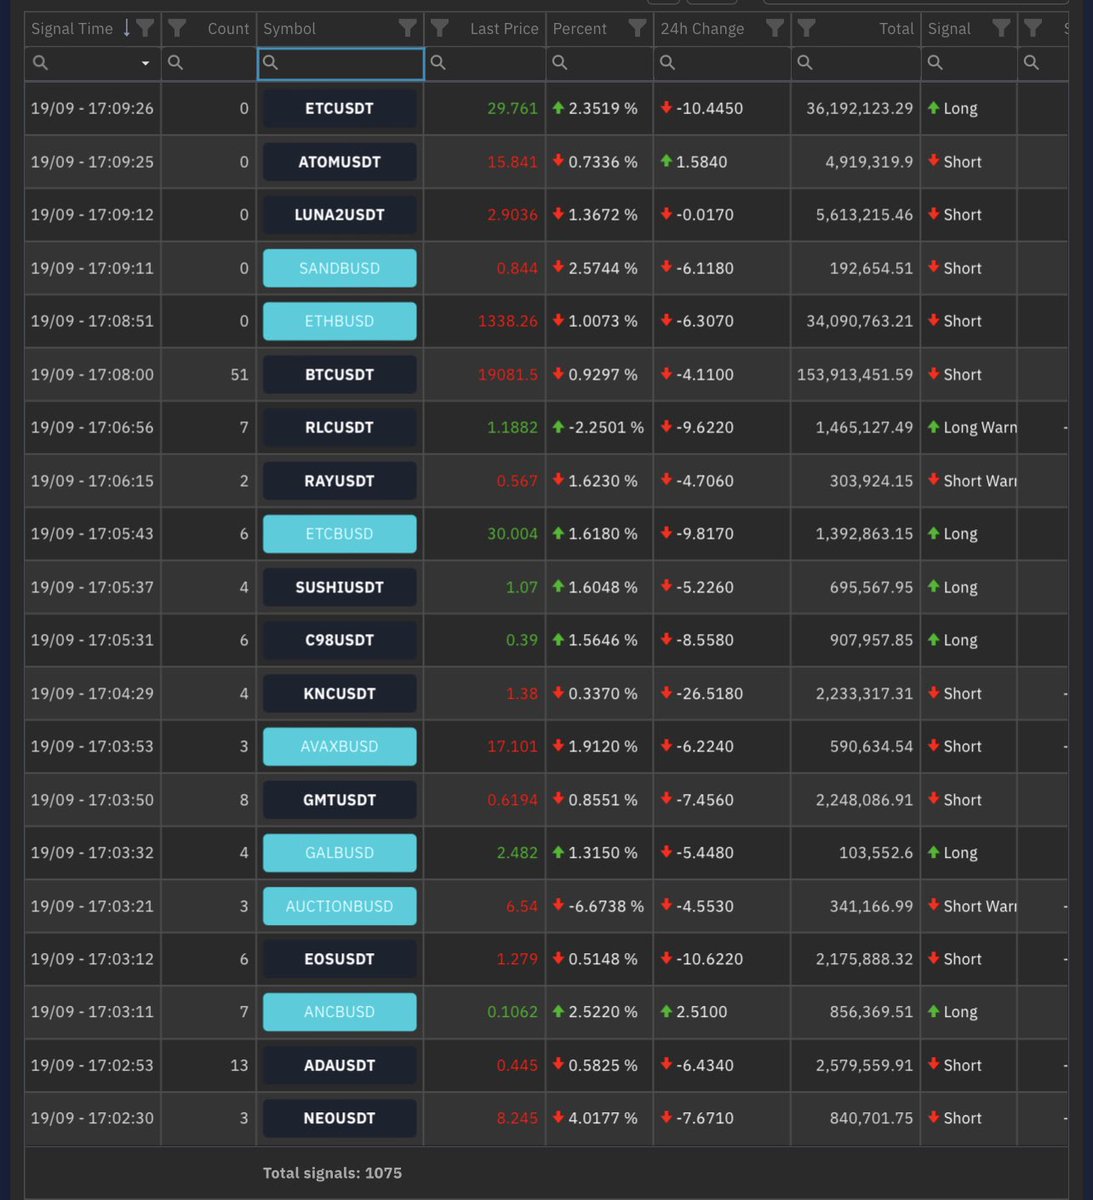Viewport: 1093px width, 1200px height.
Task: Open the Last Price column filter icon
Action: [x=440, y=28]
